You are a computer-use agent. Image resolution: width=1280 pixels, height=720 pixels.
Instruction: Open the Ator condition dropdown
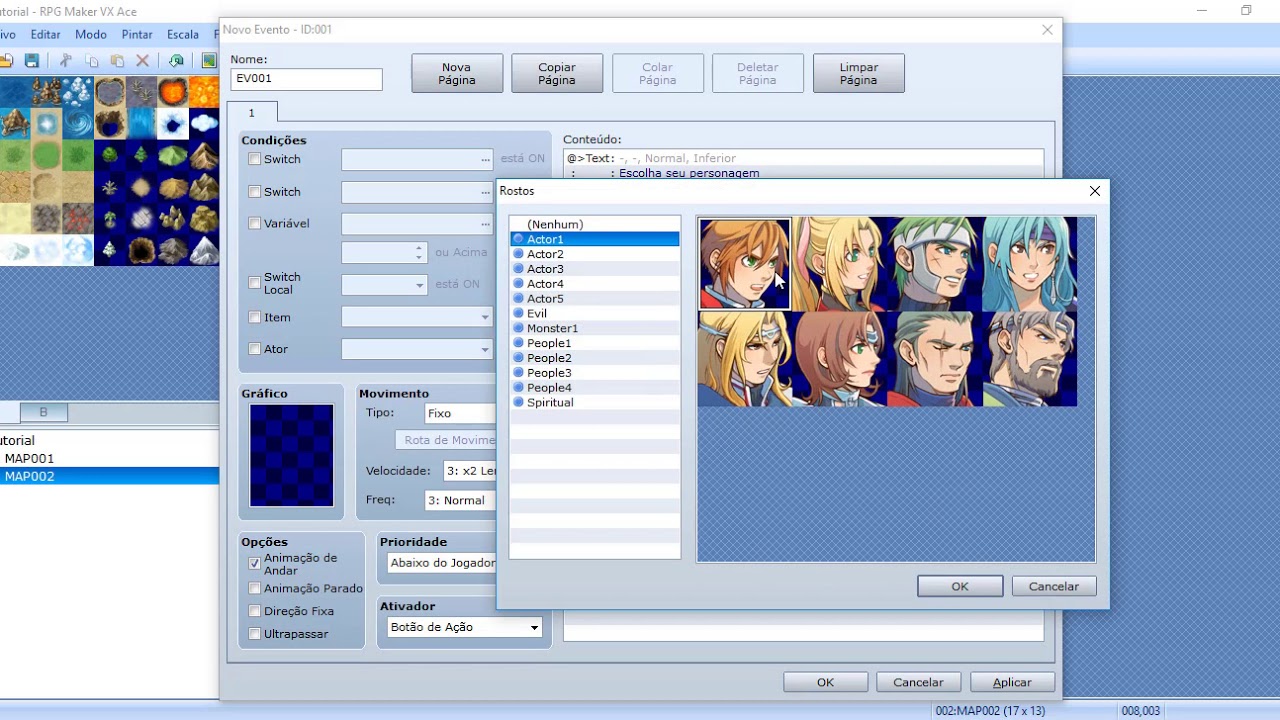pos(417,349)
